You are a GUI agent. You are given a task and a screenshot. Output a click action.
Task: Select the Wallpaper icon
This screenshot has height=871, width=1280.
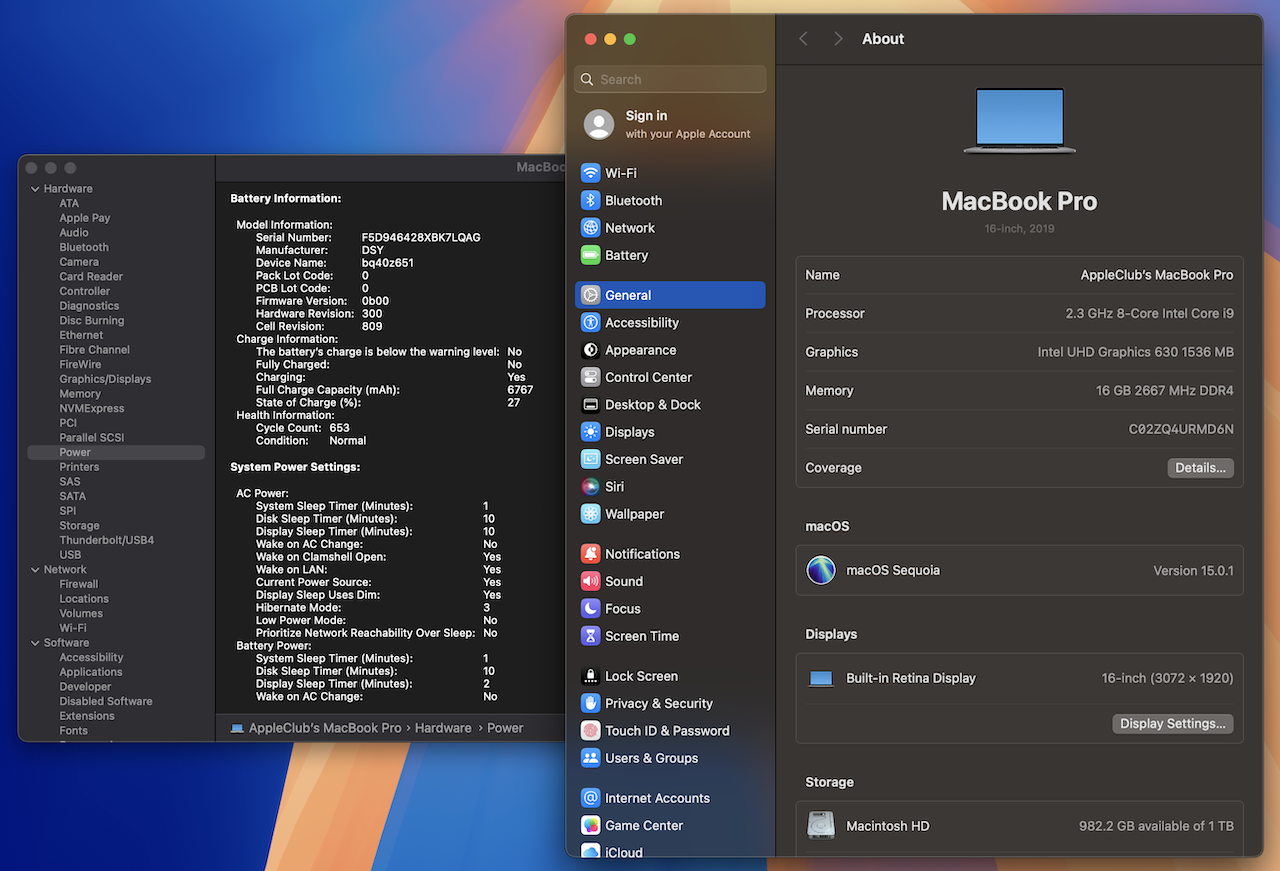coord(590,514)
